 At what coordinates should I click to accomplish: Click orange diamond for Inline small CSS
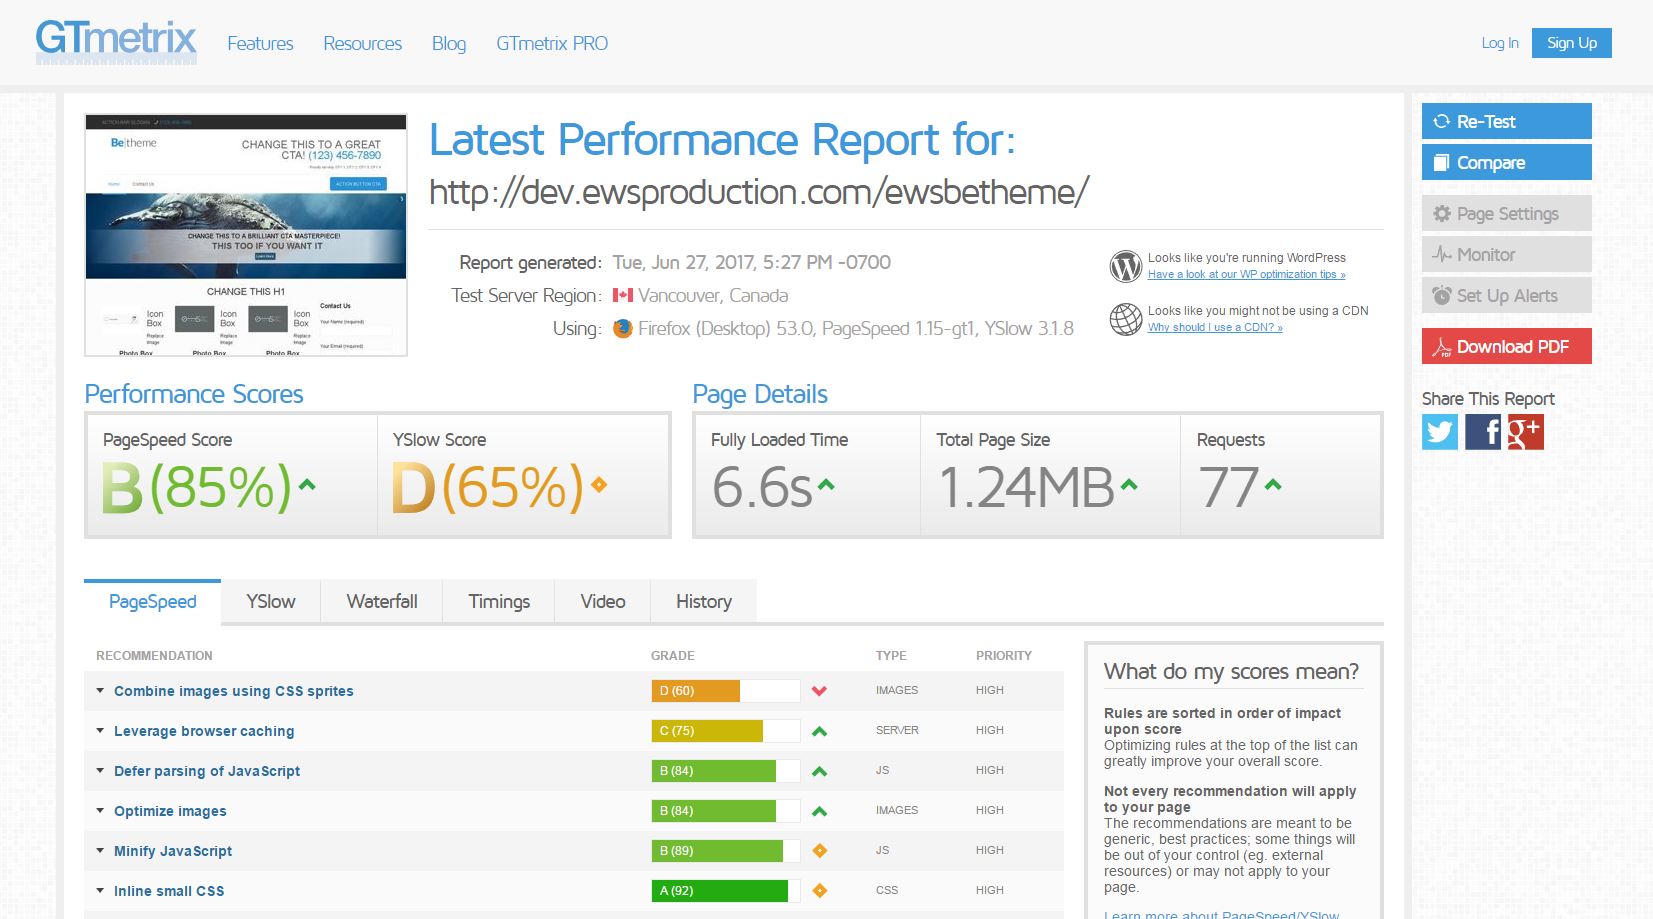point(820,891)
